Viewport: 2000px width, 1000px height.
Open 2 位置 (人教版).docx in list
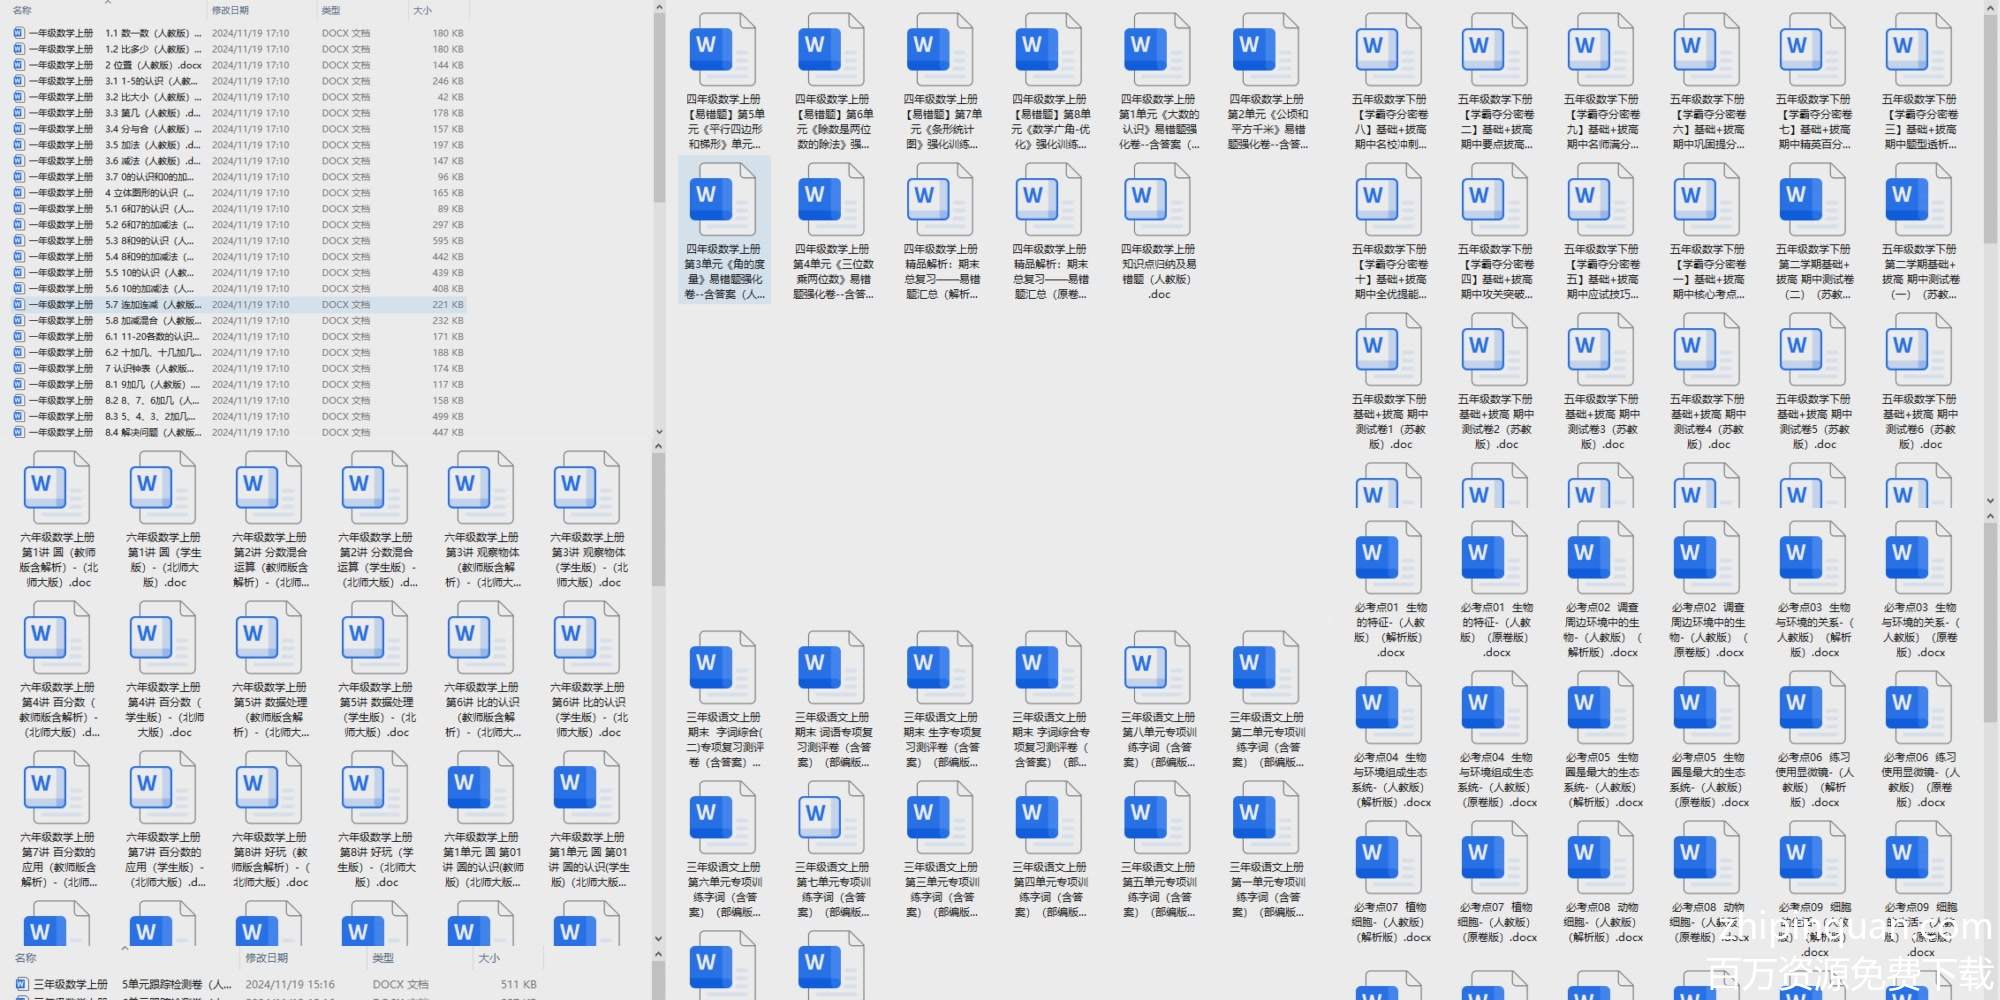[150, 65]
